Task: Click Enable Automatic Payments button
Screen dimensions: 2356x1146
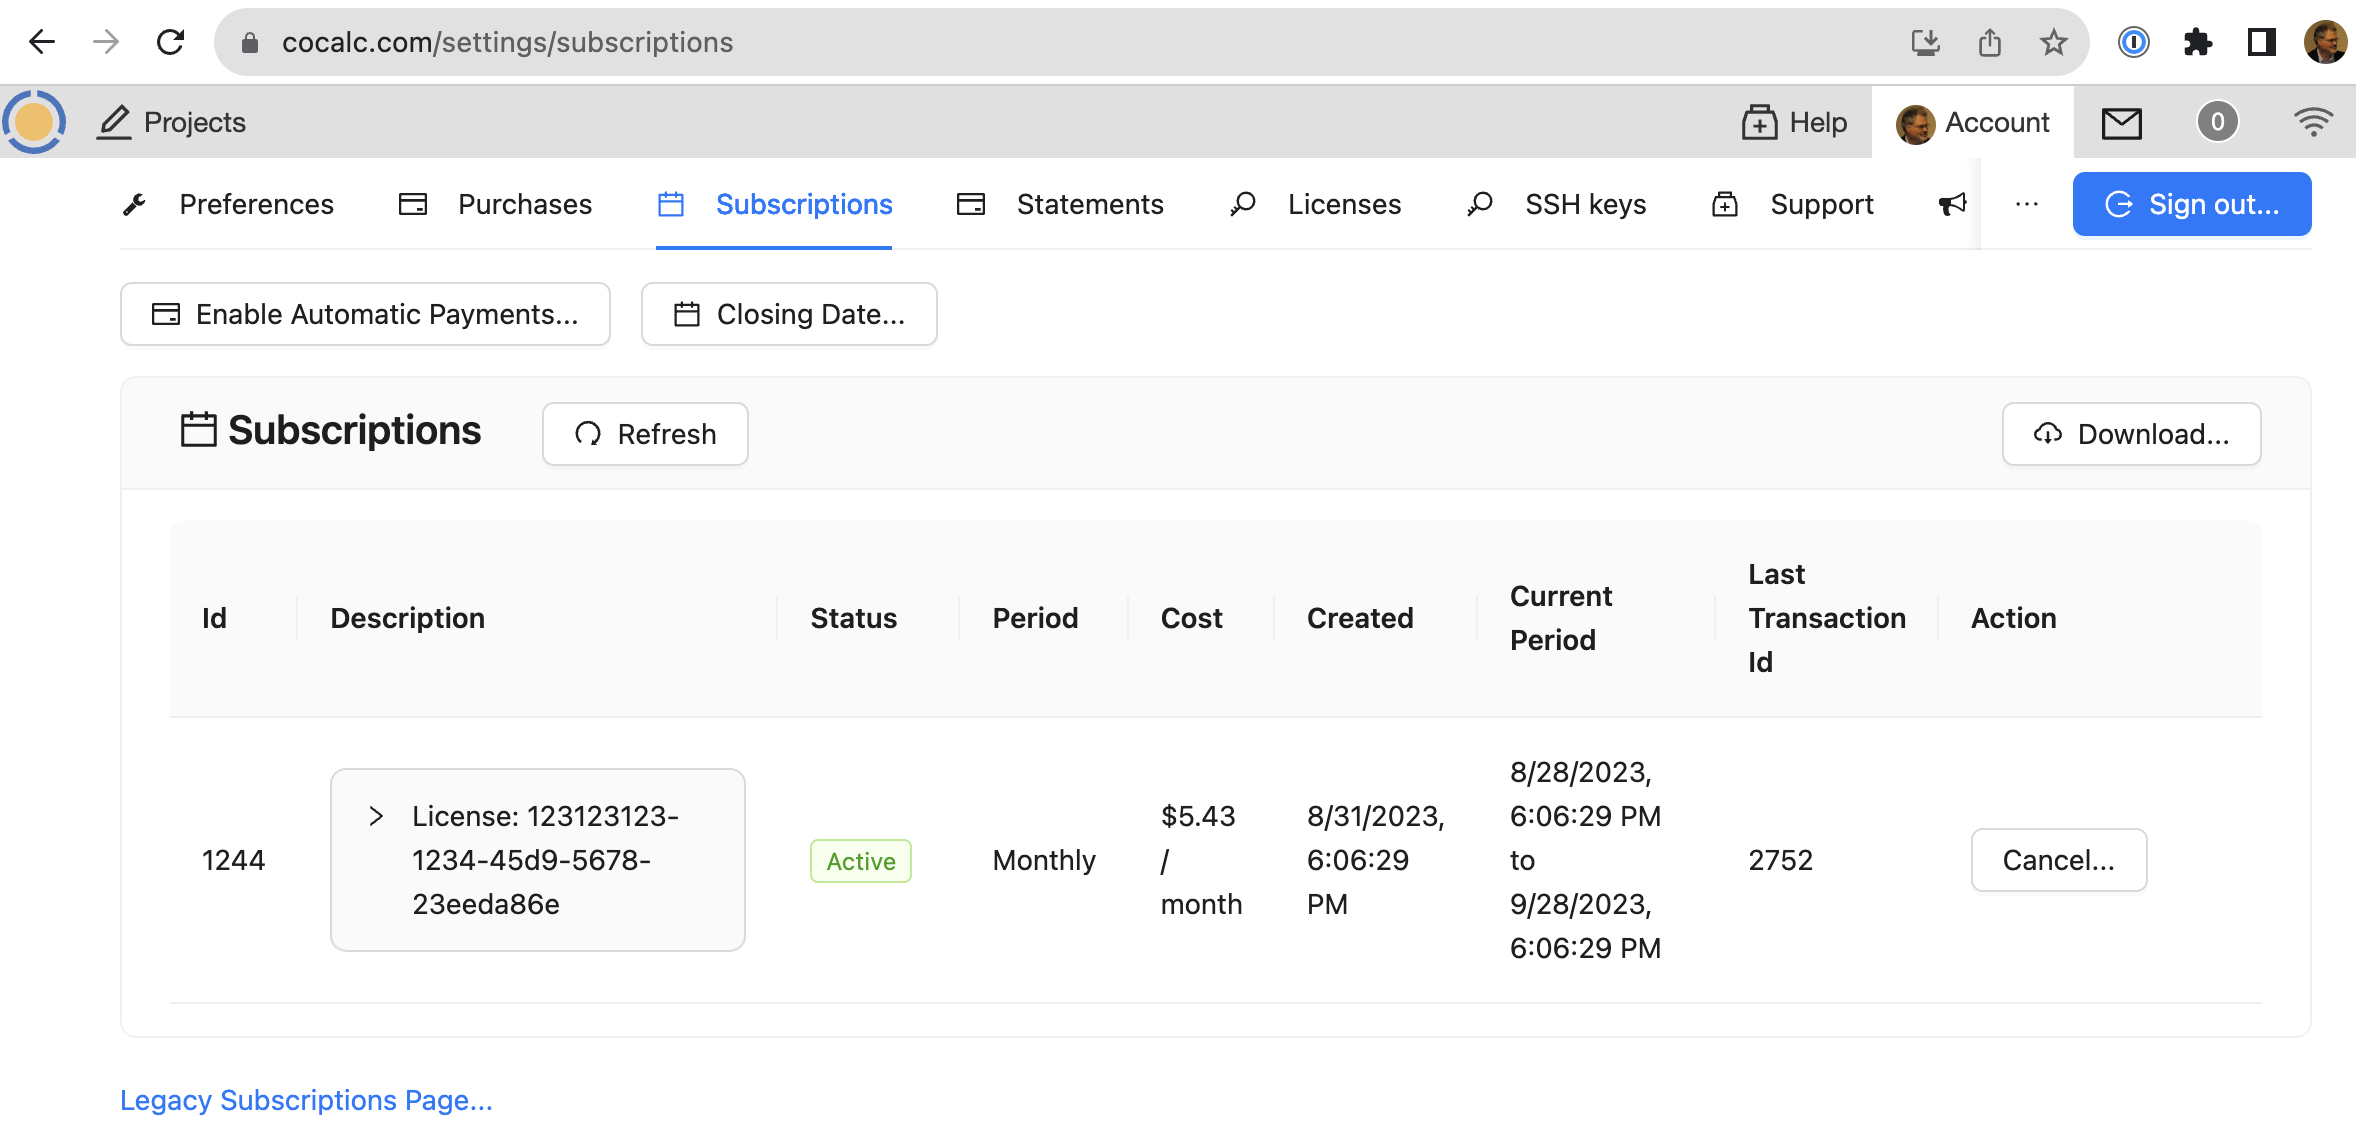Action: point(365,314)
